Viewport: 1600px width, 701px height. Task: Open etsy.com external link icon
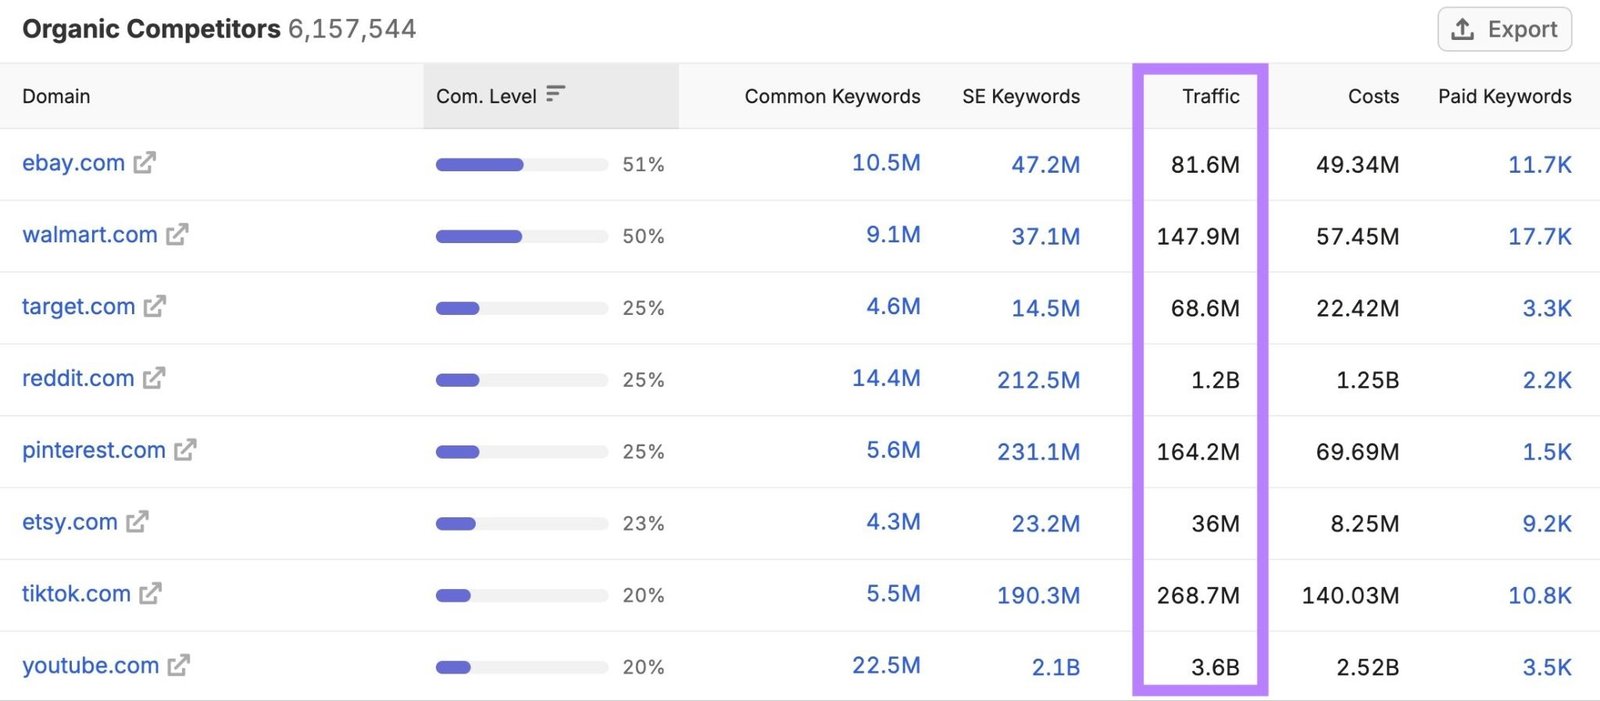click(x=137, y=522)
